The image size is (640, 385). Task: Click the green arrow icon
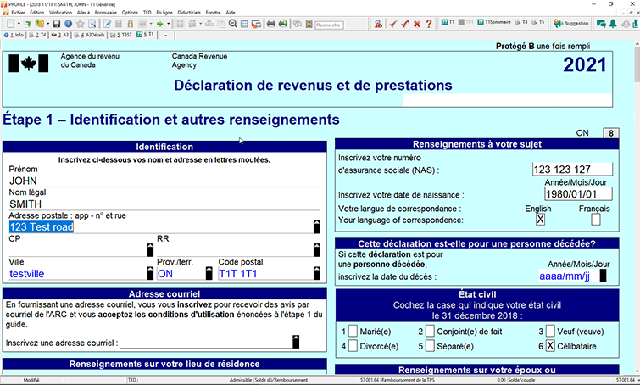coord(160,24)
